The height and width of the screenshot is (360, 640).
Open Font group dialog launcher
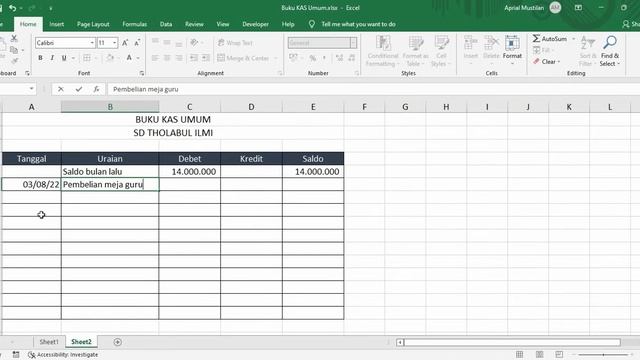[x=142, y=73]
